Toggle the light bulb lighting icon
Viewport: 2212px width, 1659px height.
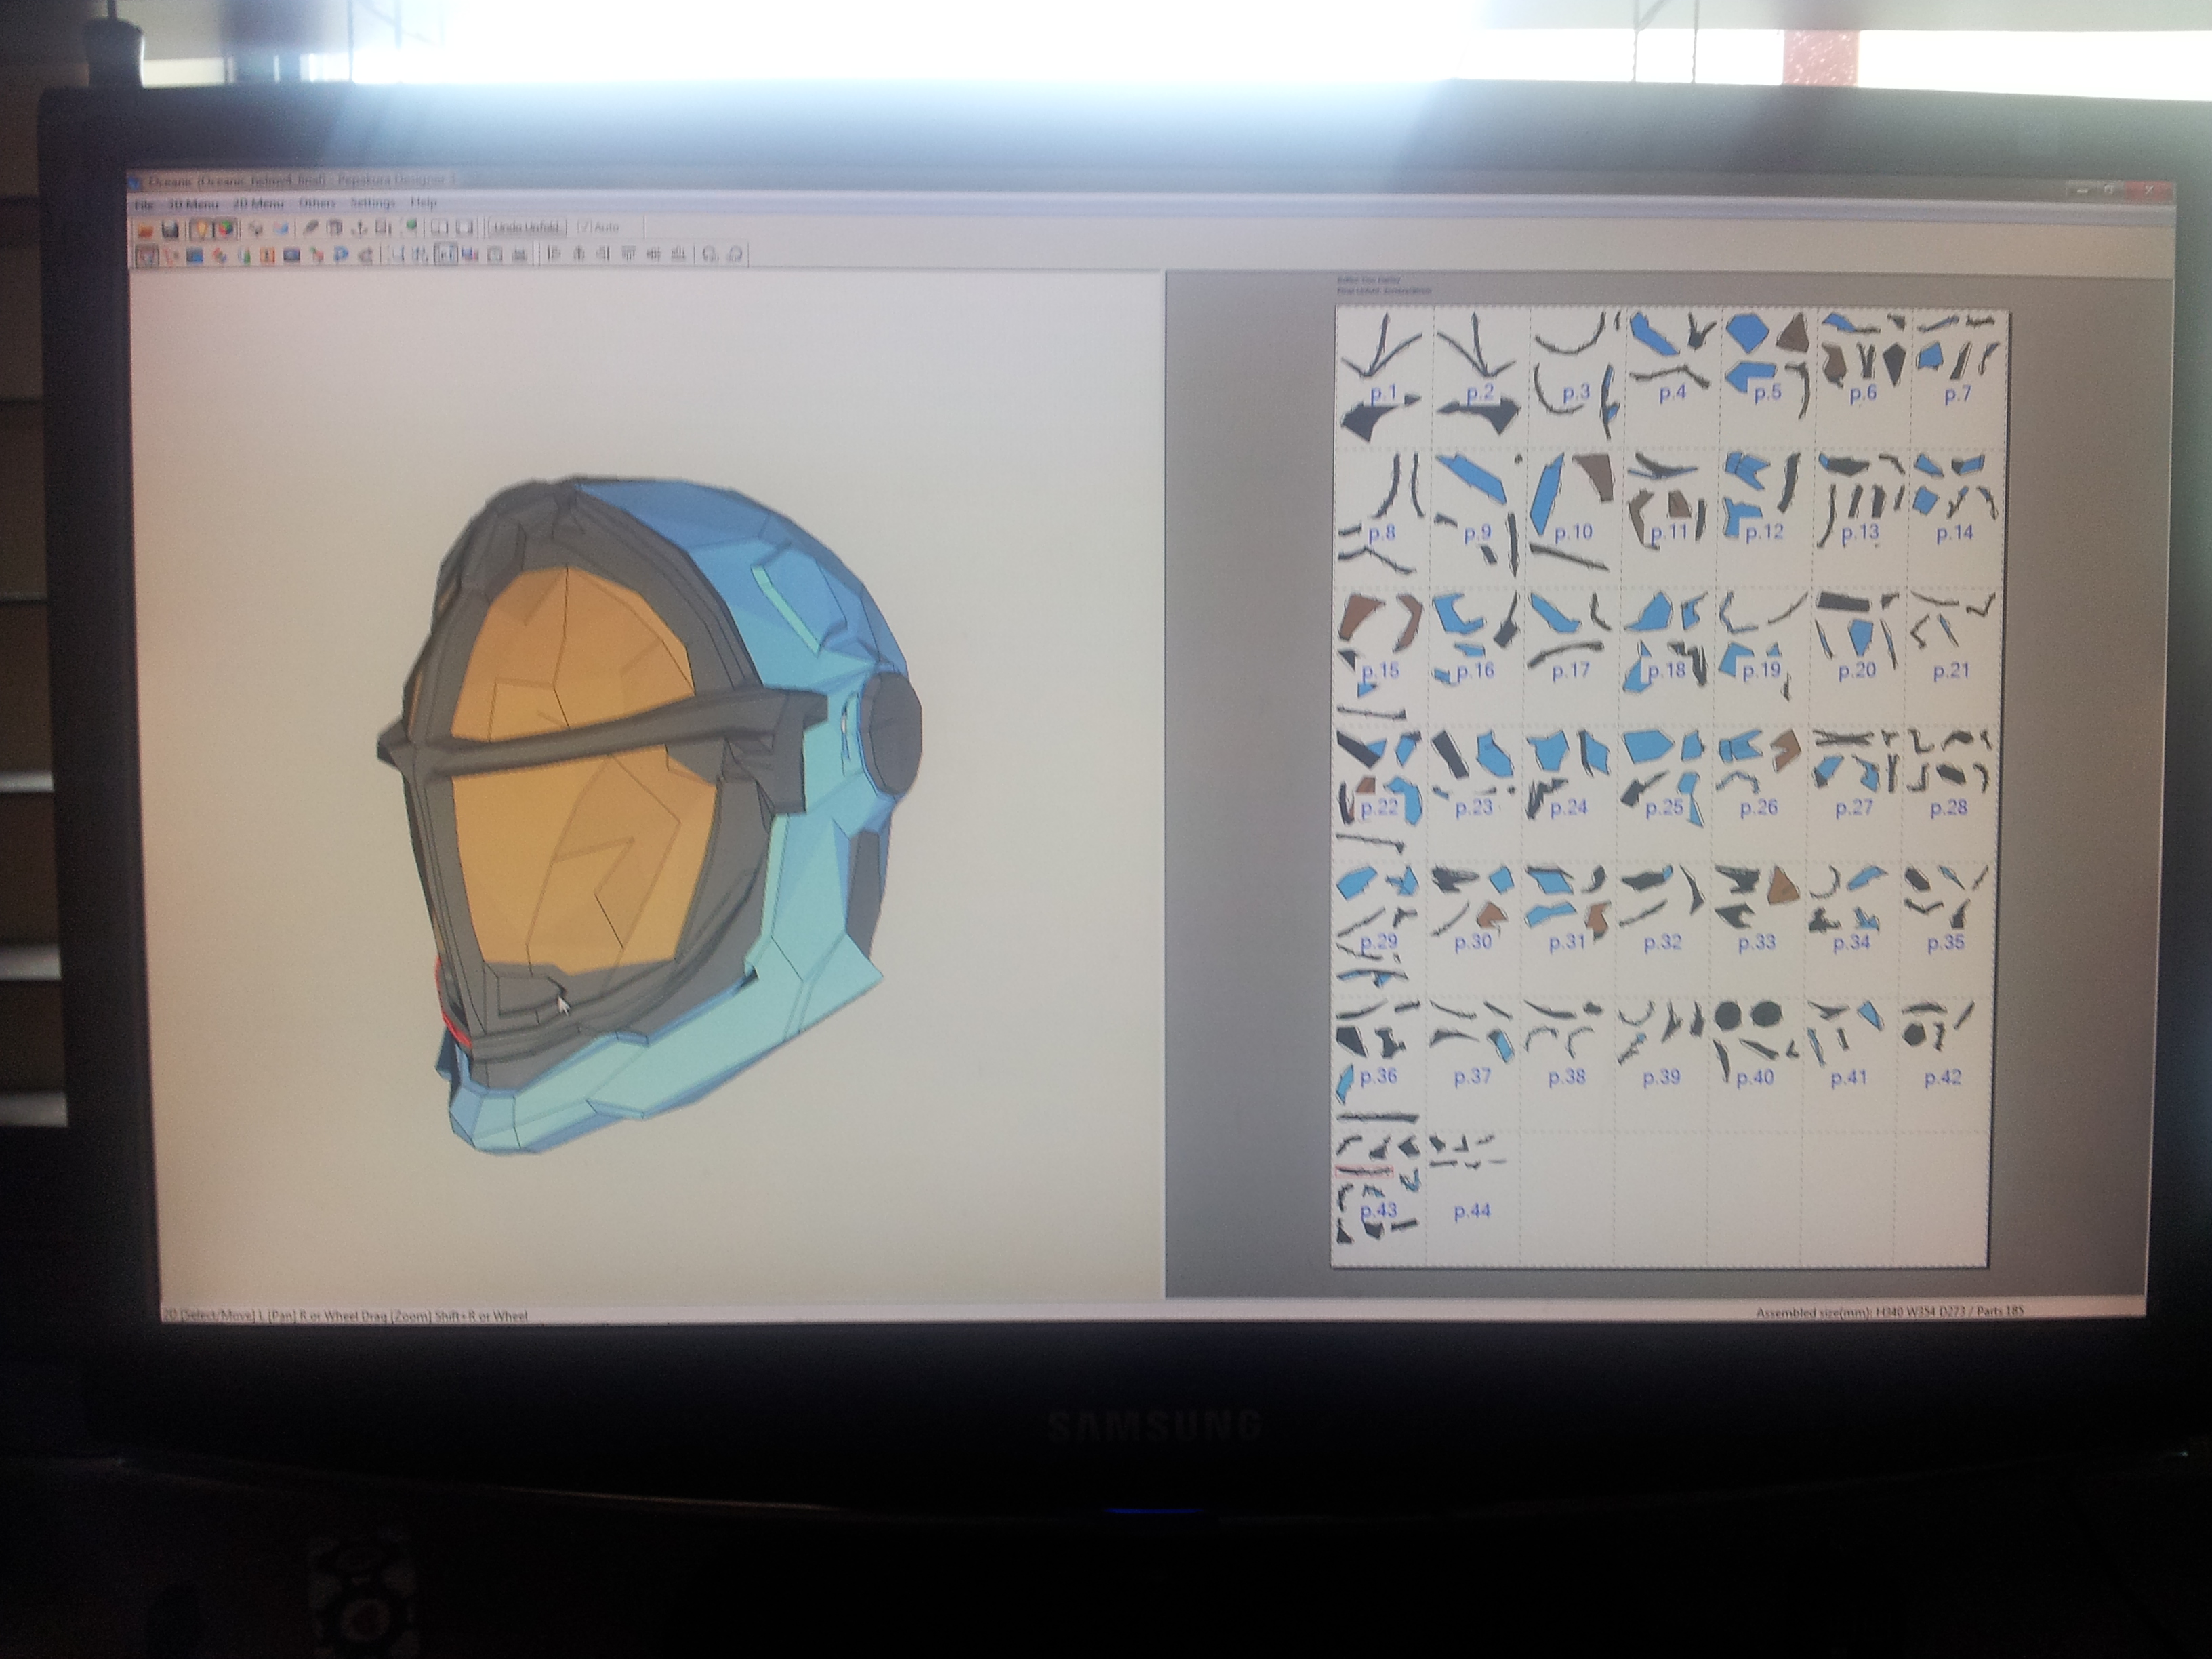tap(203, 229)
